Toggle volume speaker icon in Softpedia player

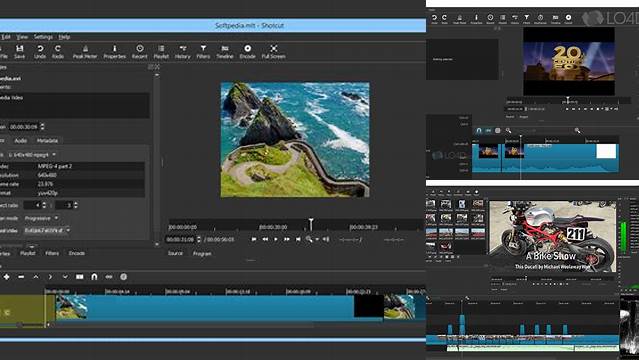tap(326, 239)
